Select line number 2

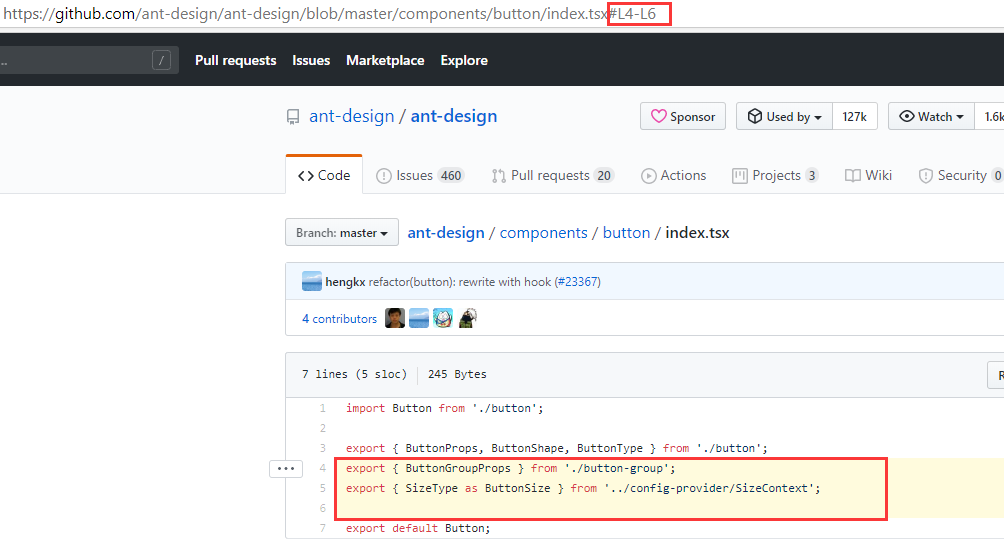(323, 428)
